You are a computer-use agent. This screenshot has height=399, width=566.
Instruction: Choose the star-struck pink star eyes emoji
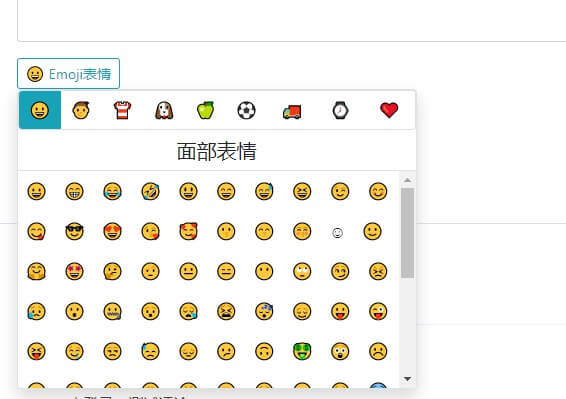[x=74, y=272]
